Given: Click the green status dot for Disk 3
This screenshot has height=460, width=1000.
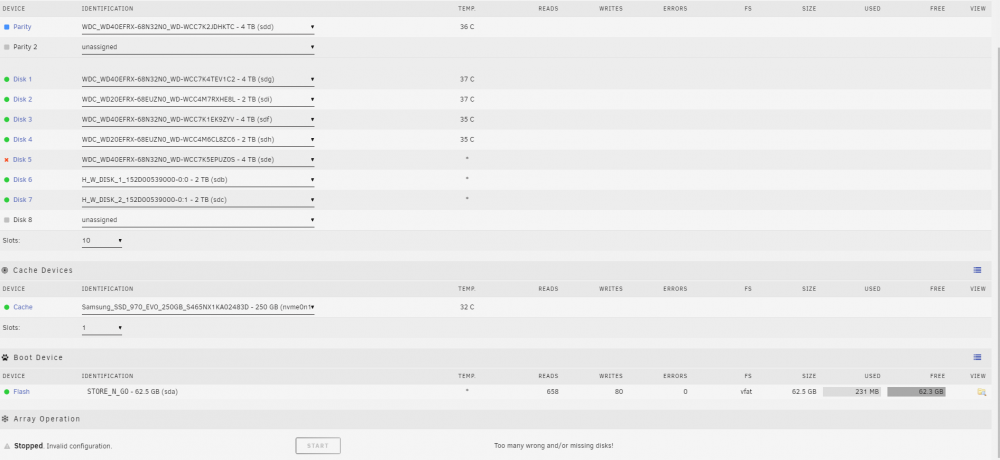Looking at the screenshot, I should click(6, 120).
